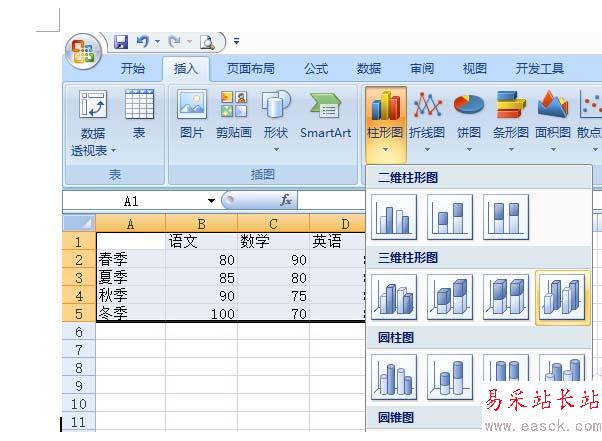Switch to the 开始 (Home) tab
This screenshot has height=441, width=602.
point(133,69)
